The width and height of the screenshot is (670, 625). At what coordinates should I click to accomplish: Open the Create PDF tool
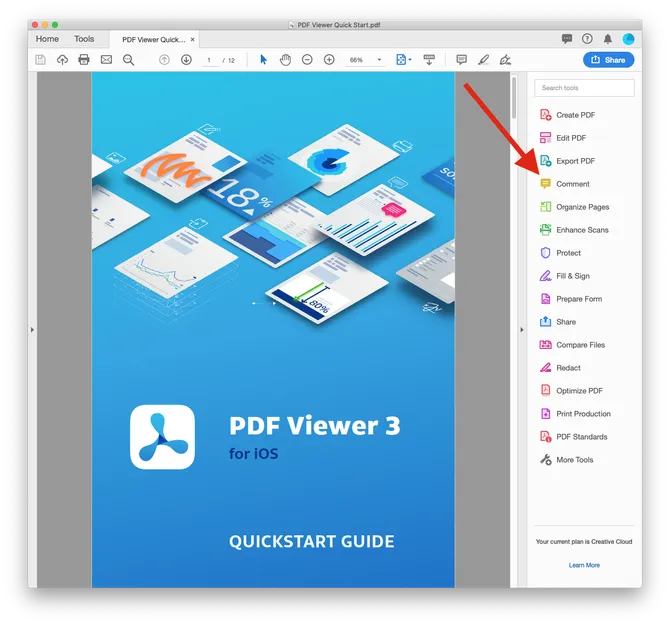point(567,115)
